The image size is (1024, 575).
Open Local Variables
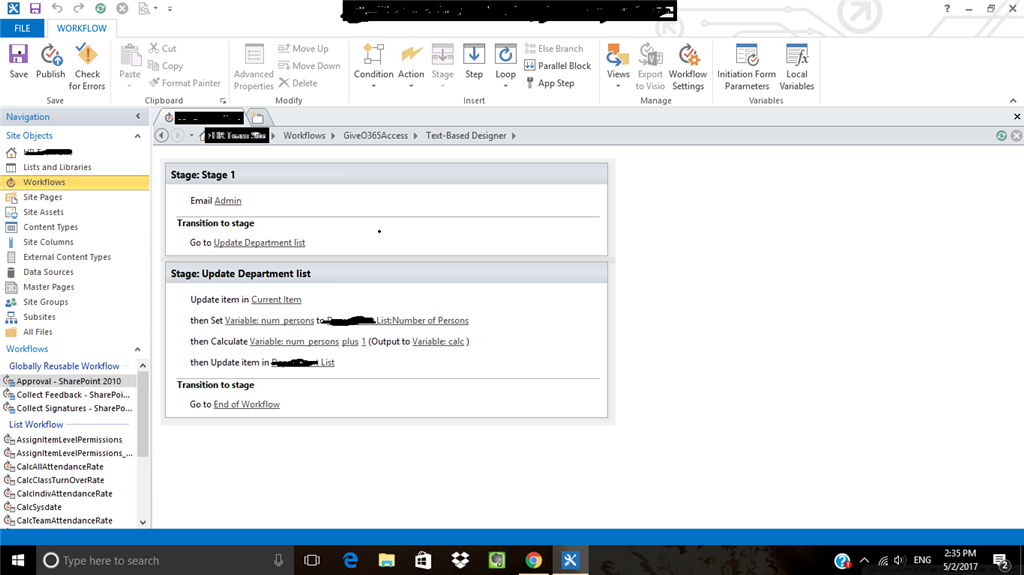point(797,67)
